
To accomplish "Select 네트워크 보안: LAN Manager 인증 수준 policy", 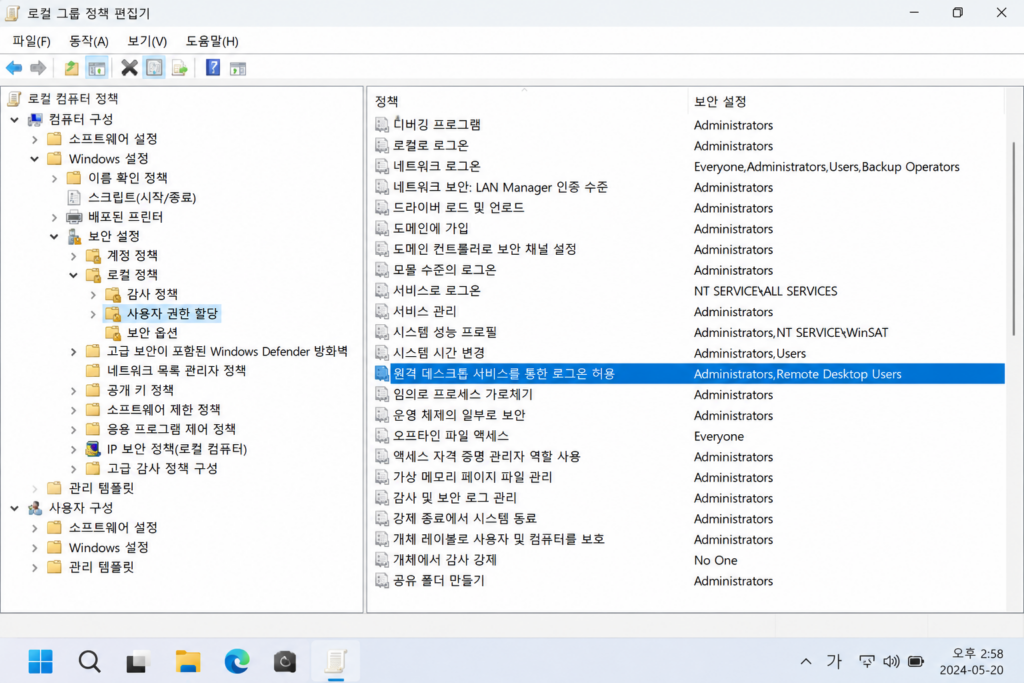I will tap(500, 187).
